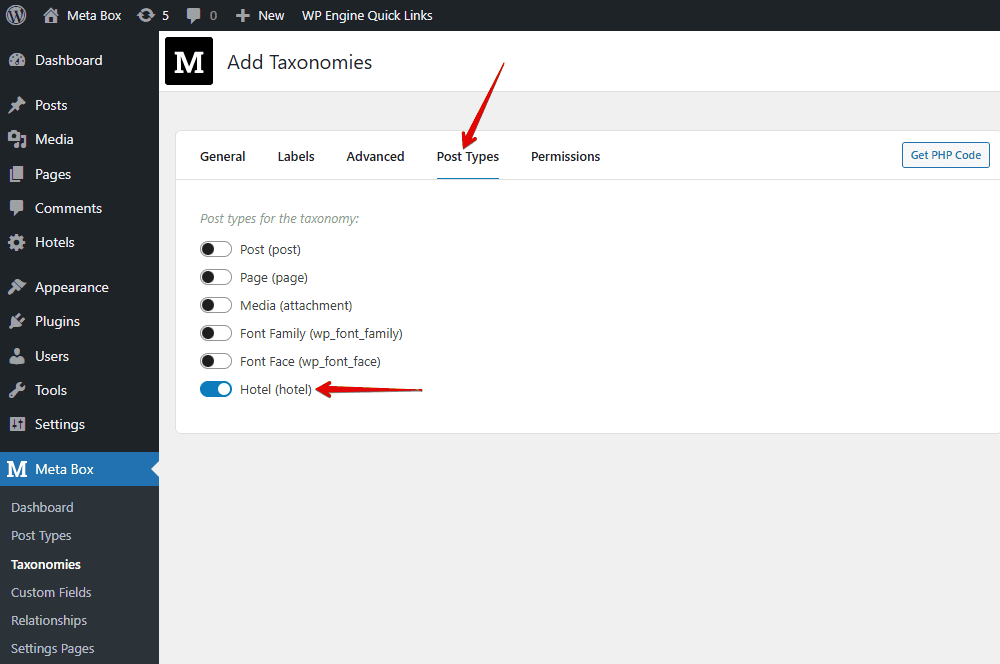The height and width of the screenshot is (664, 1000).
Task: Click the Get PHP Code button
Action: [x=945, y=154]
